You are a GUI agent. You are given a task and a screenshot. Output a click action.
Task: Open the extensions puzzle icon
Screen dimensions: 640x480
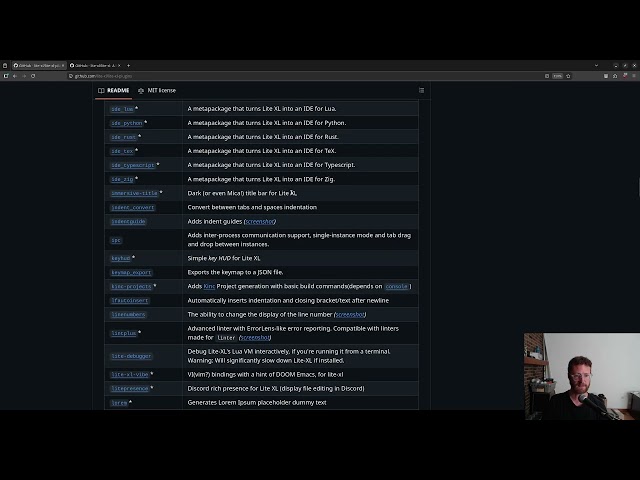615,76
